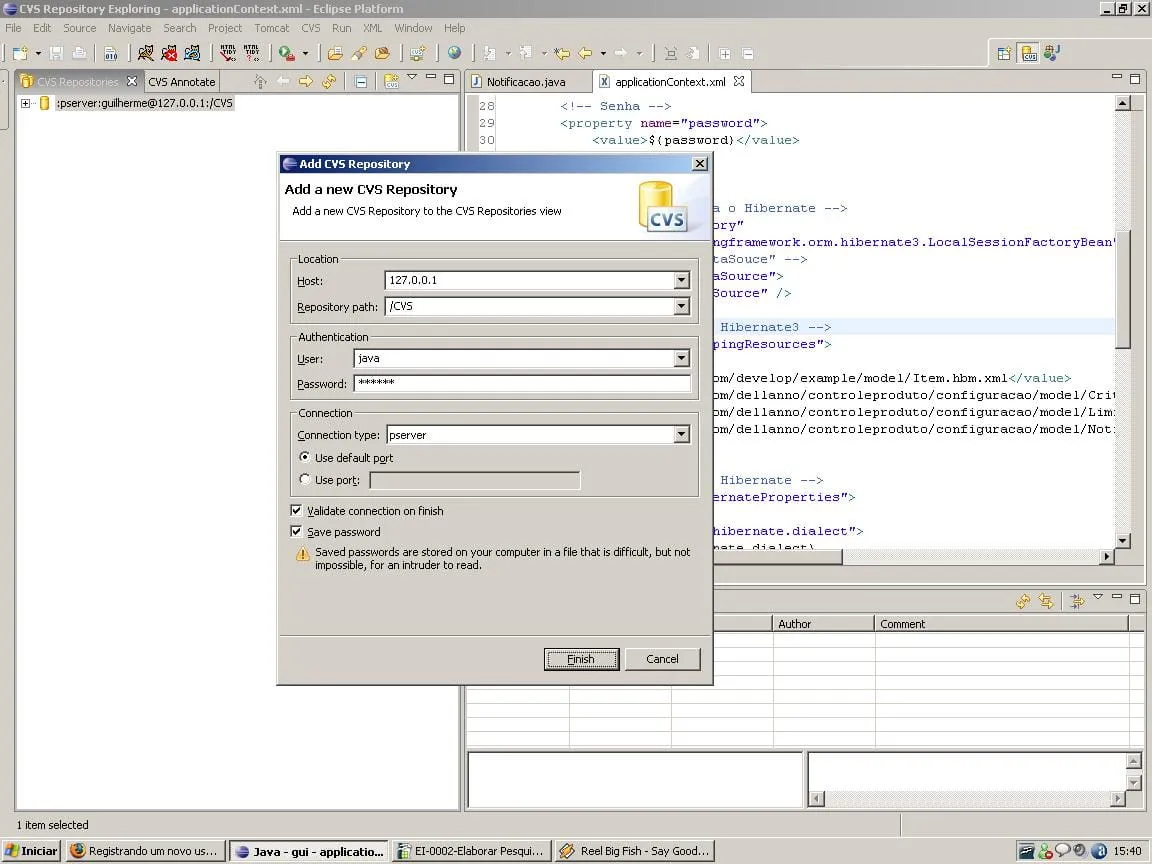Click the Open Perspective icon
Screen dimensions: 1152x864
1005,54
